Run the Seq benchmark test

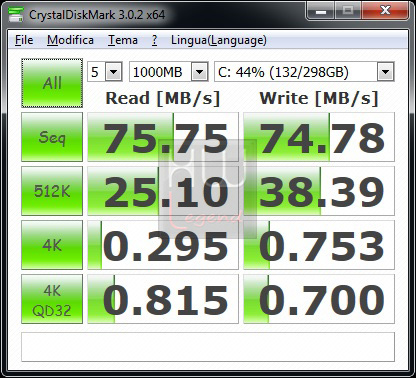pyautogui.click(x=52, y=137)
